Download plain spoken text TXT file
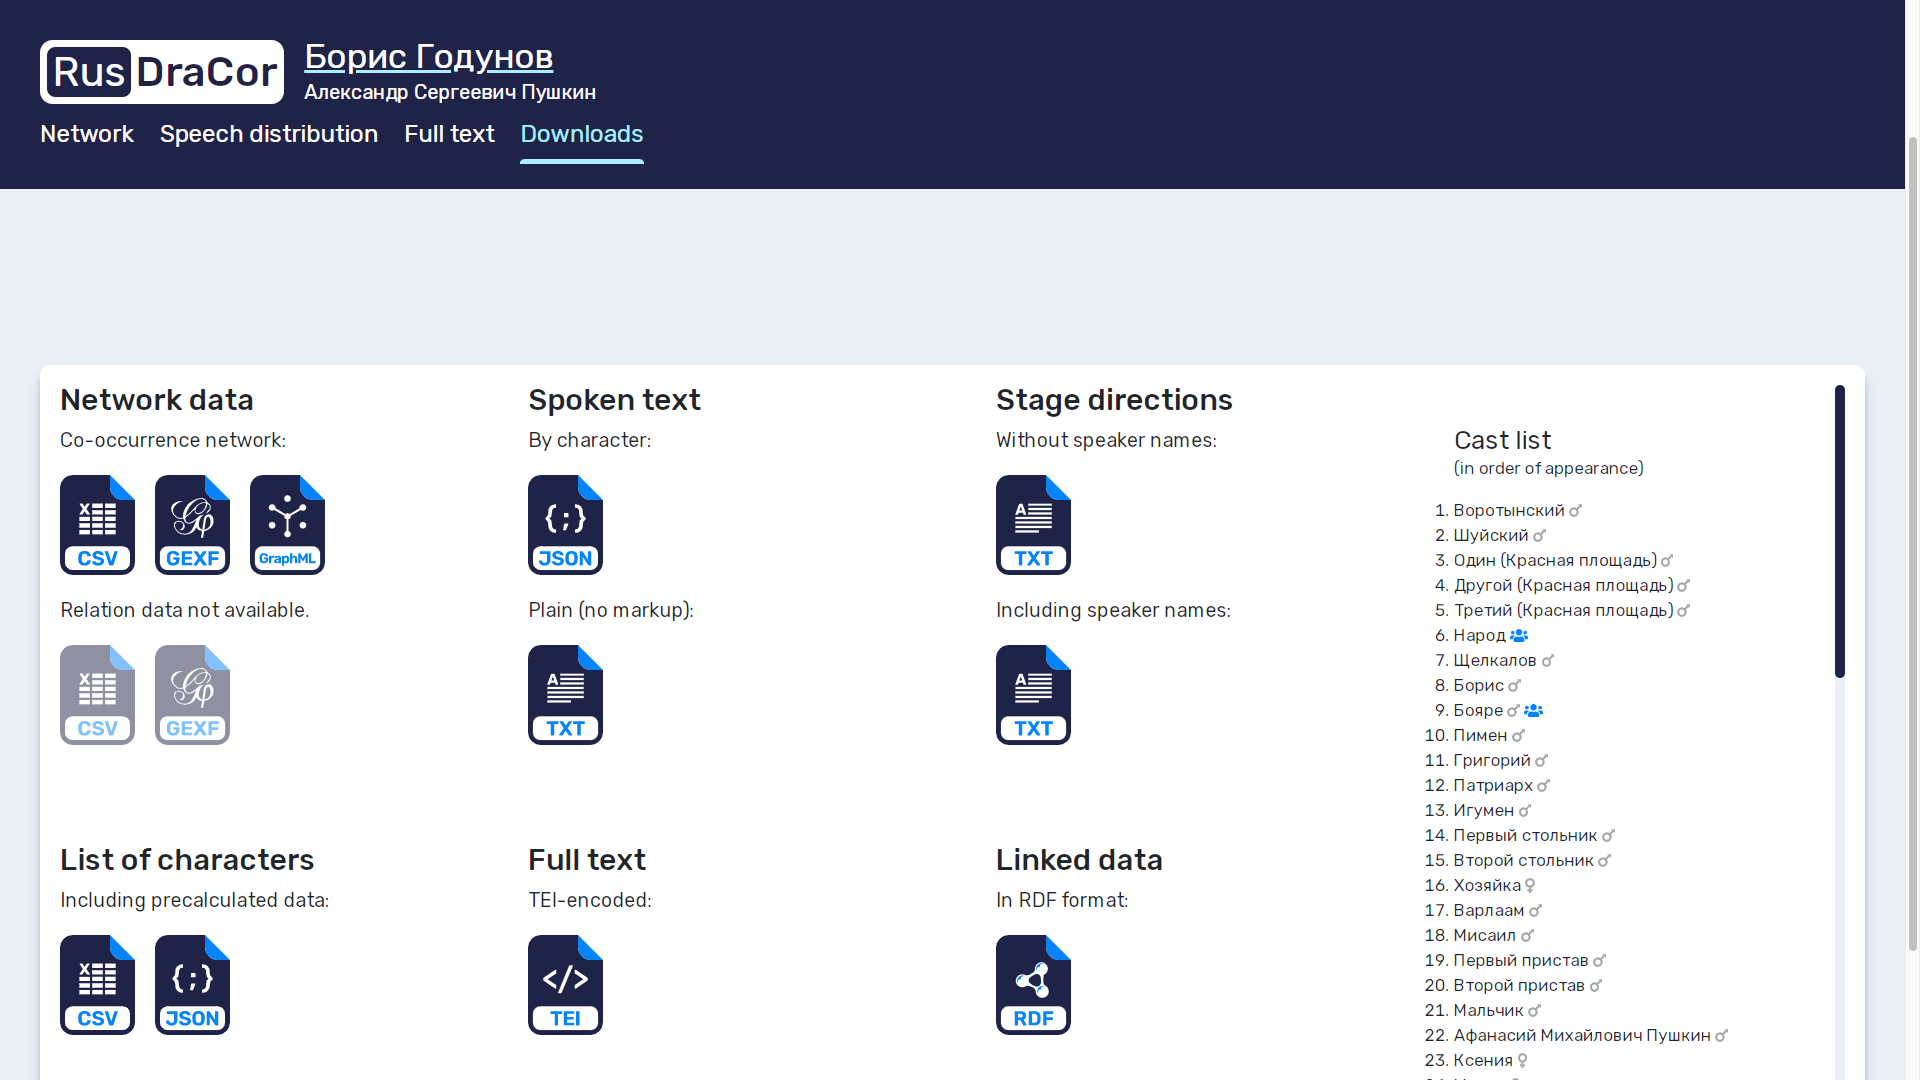This screenshot has height=1080, width=1920. 565,695
